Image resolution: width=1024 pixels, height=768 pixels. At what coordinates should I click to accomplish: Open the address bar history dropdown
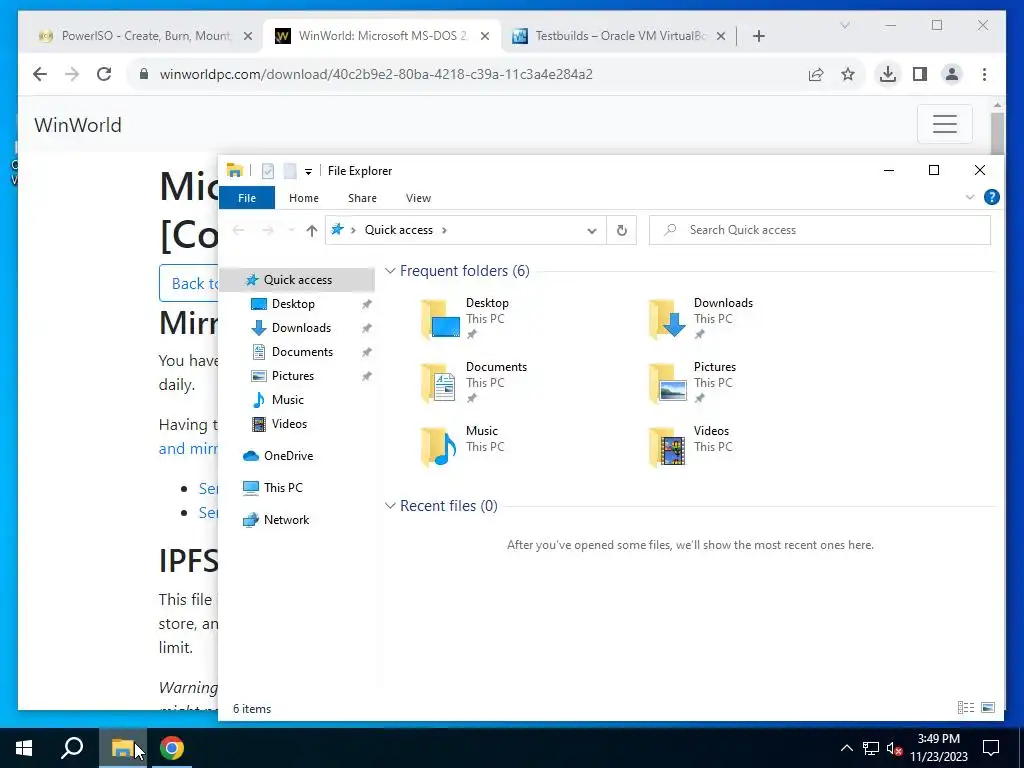[x=592, y=231]
